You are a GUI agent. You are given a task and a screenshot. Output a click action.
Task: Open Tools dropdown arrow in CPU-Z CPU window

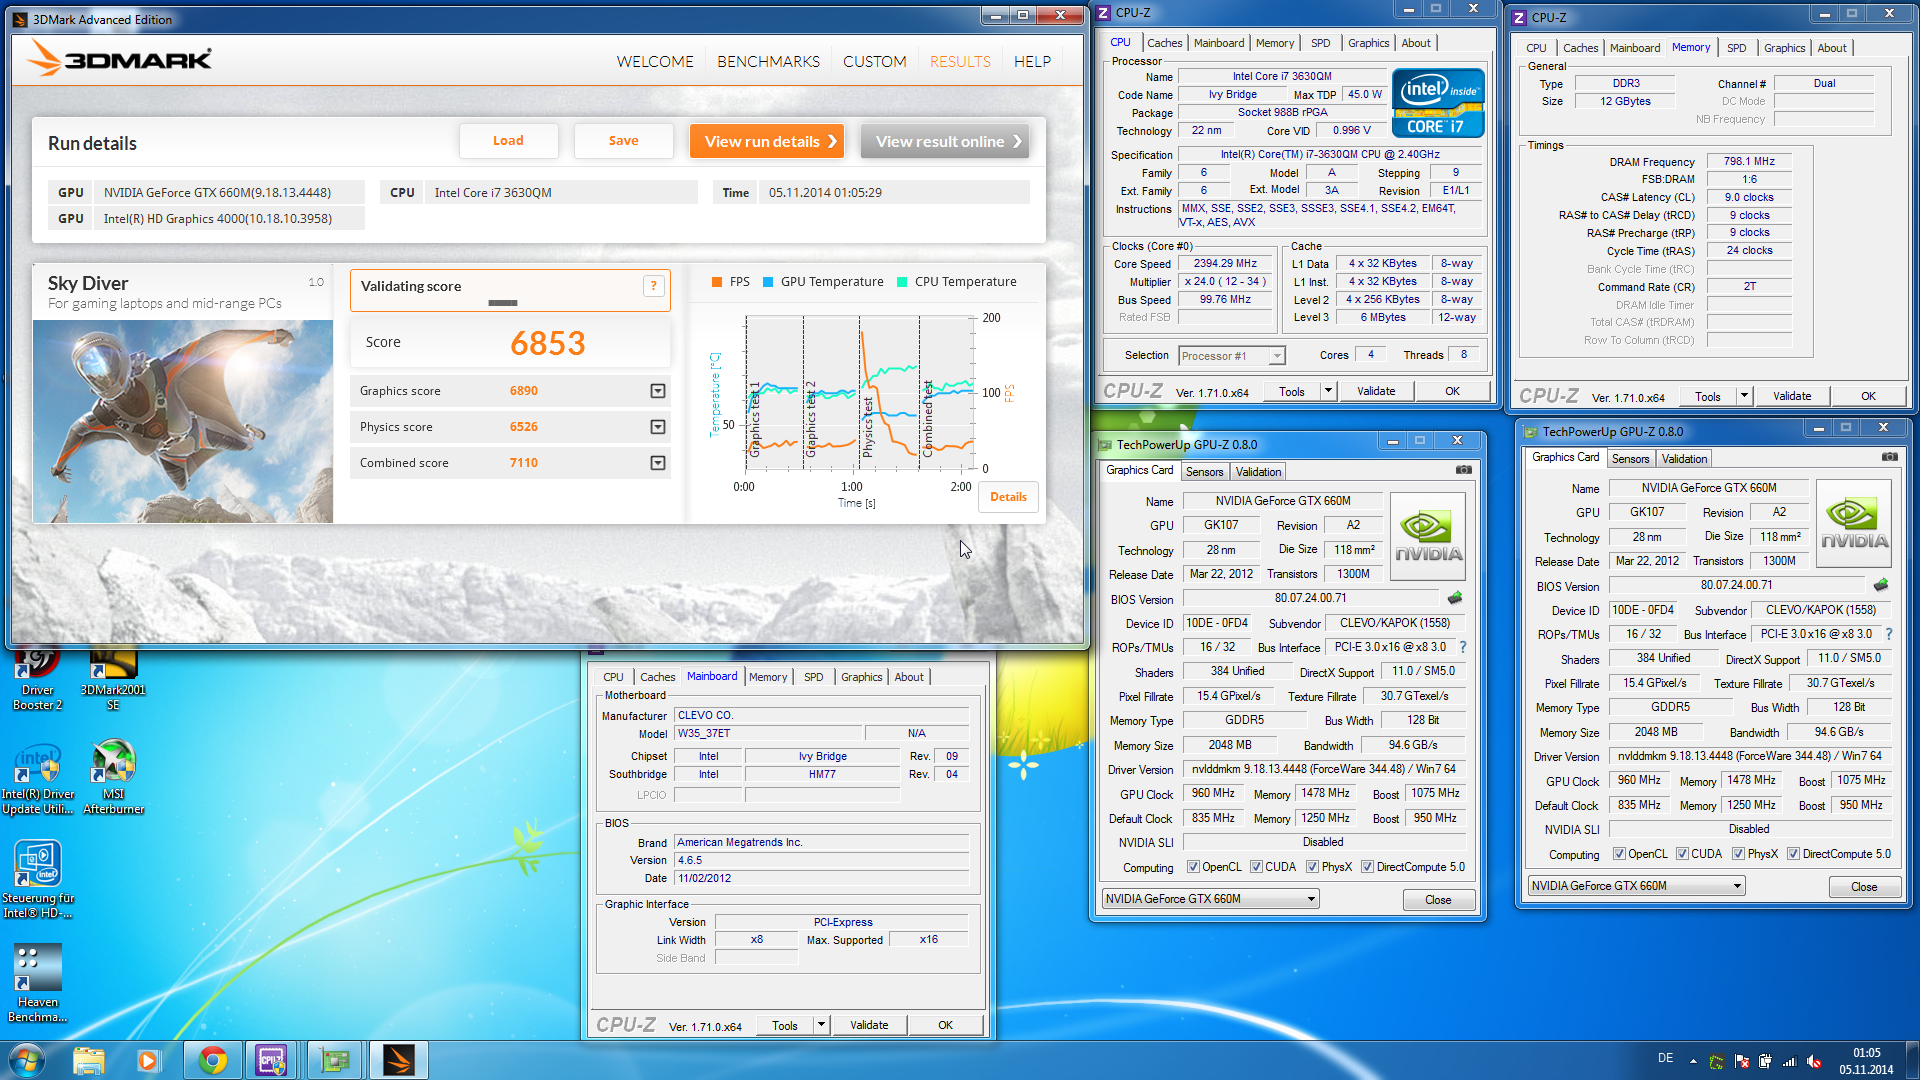pos(1329,391)
